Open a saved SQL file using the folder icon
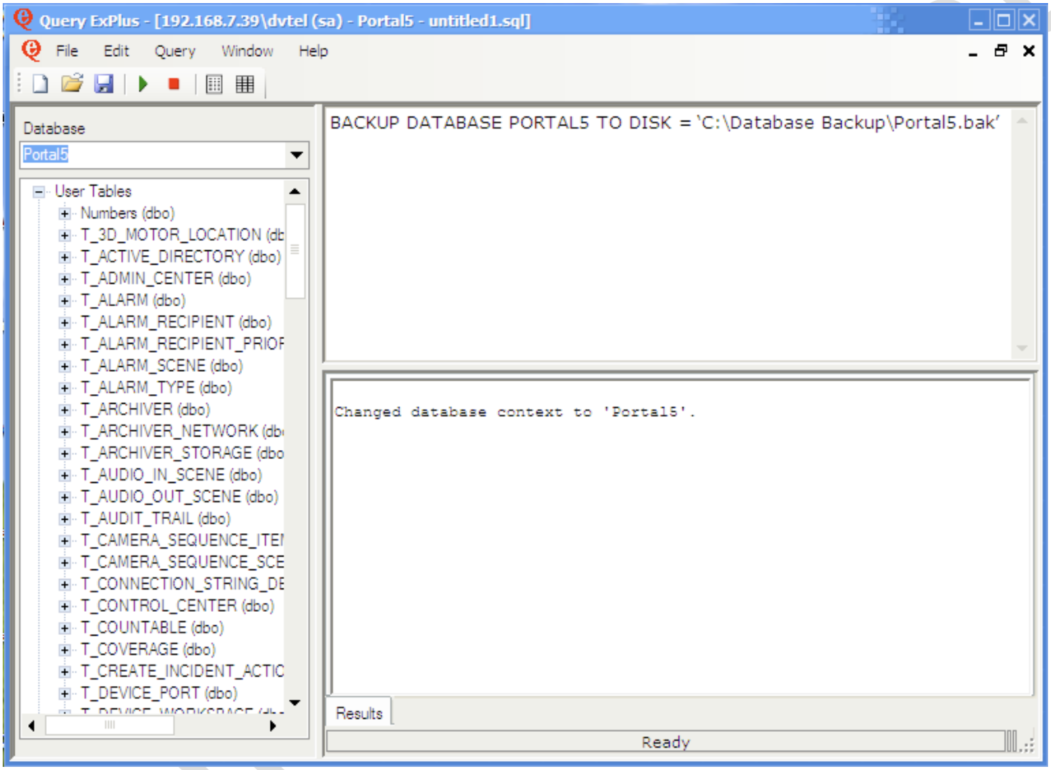1051x770 pixels. (70, 84)
